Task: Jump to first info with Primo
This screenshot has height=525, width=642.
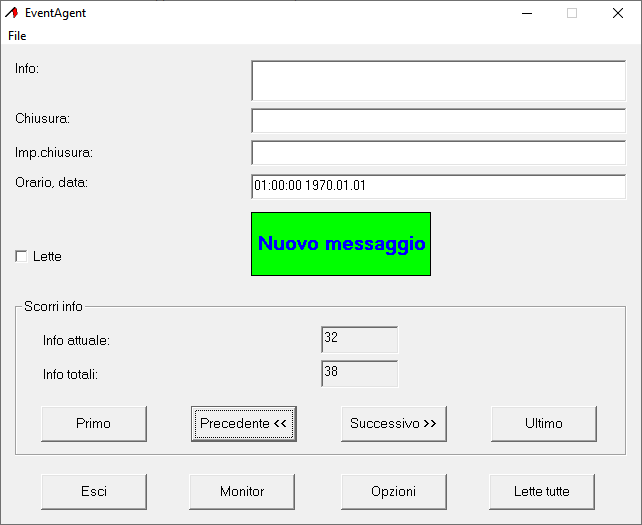Action: pos(94,423)
